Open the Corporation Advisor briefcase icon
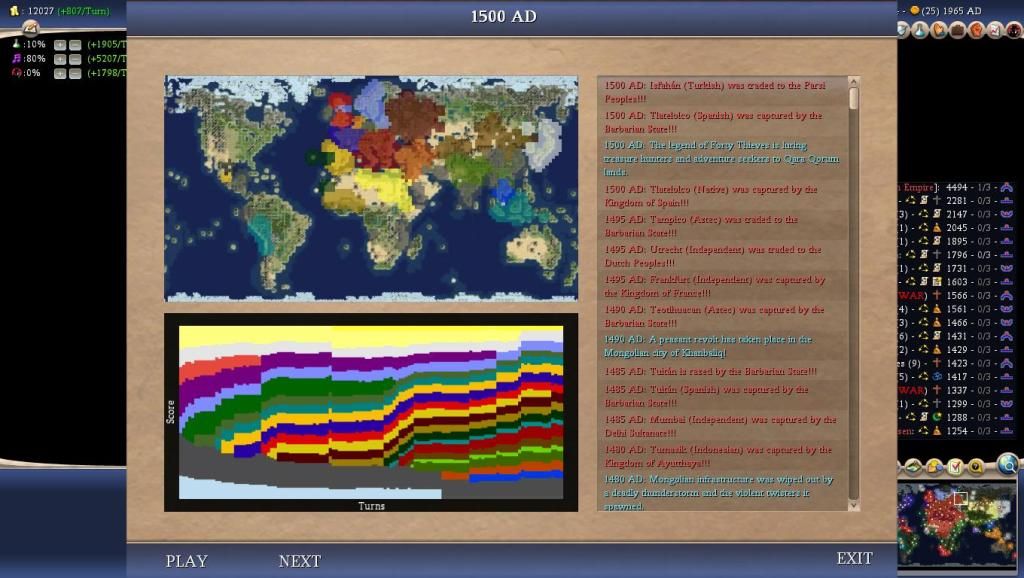The width and height of the screenshot is (1024, 578). pos(957,29)
